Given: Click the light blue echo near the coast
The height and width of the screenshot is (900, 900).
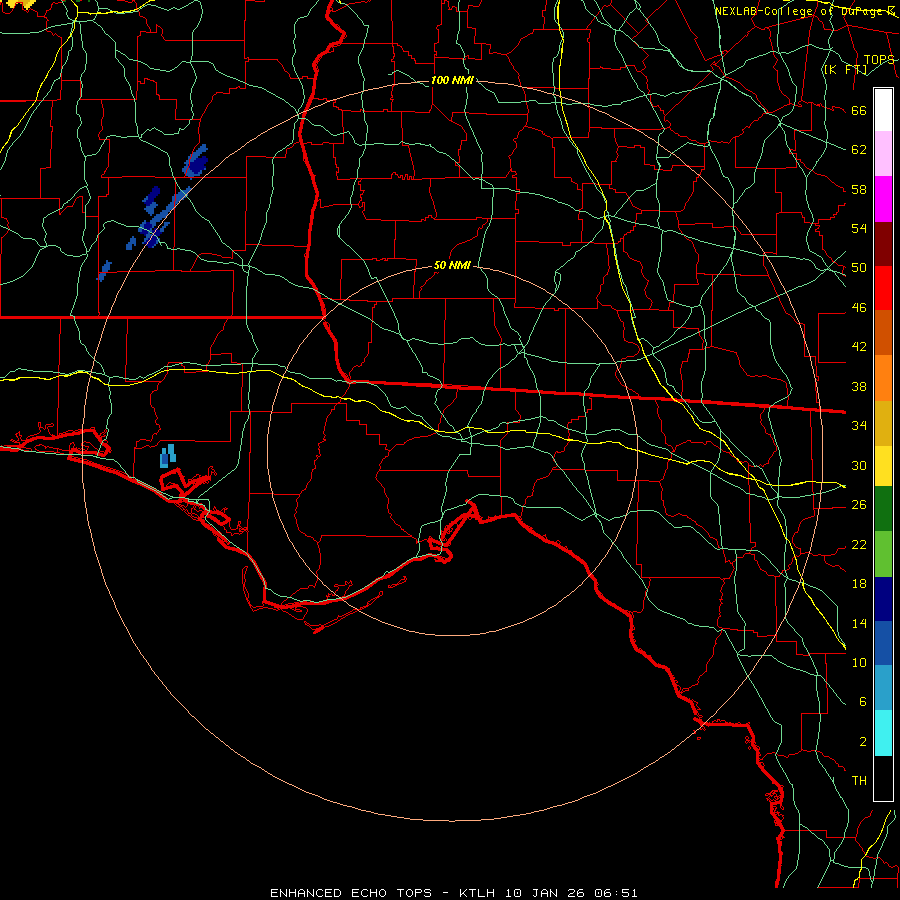Looking at the screenshot, I should coord(168,456).
